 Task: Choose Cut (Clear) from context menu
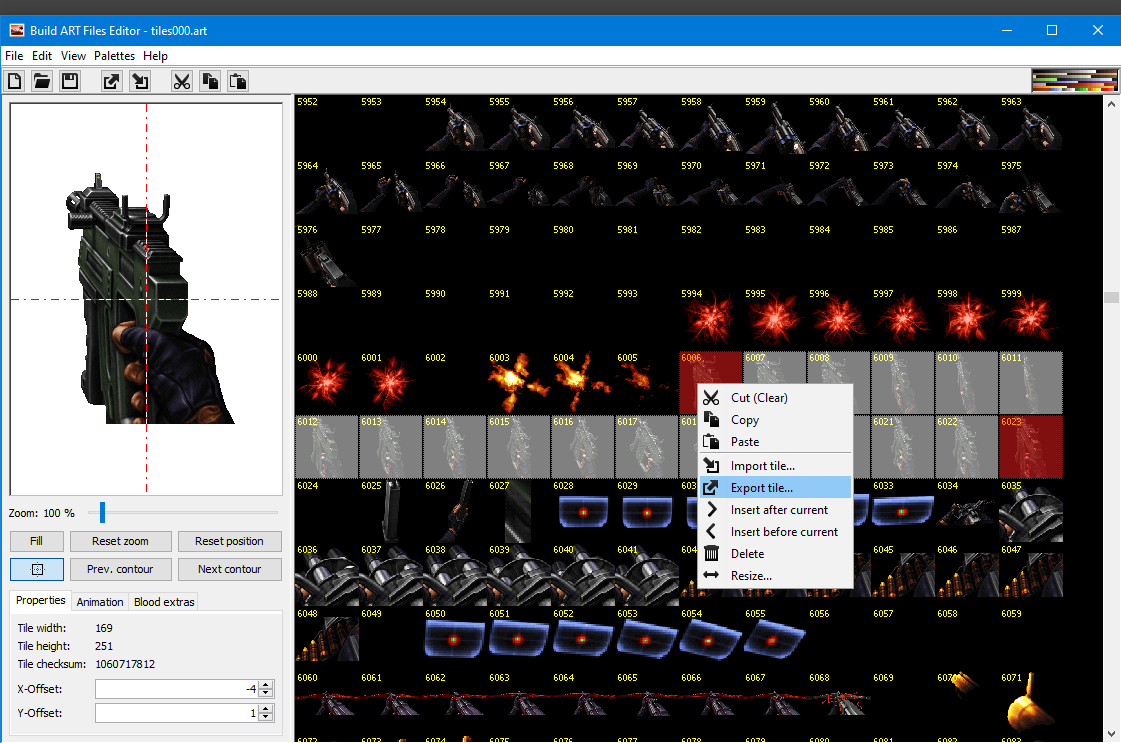tap(775, 398)
